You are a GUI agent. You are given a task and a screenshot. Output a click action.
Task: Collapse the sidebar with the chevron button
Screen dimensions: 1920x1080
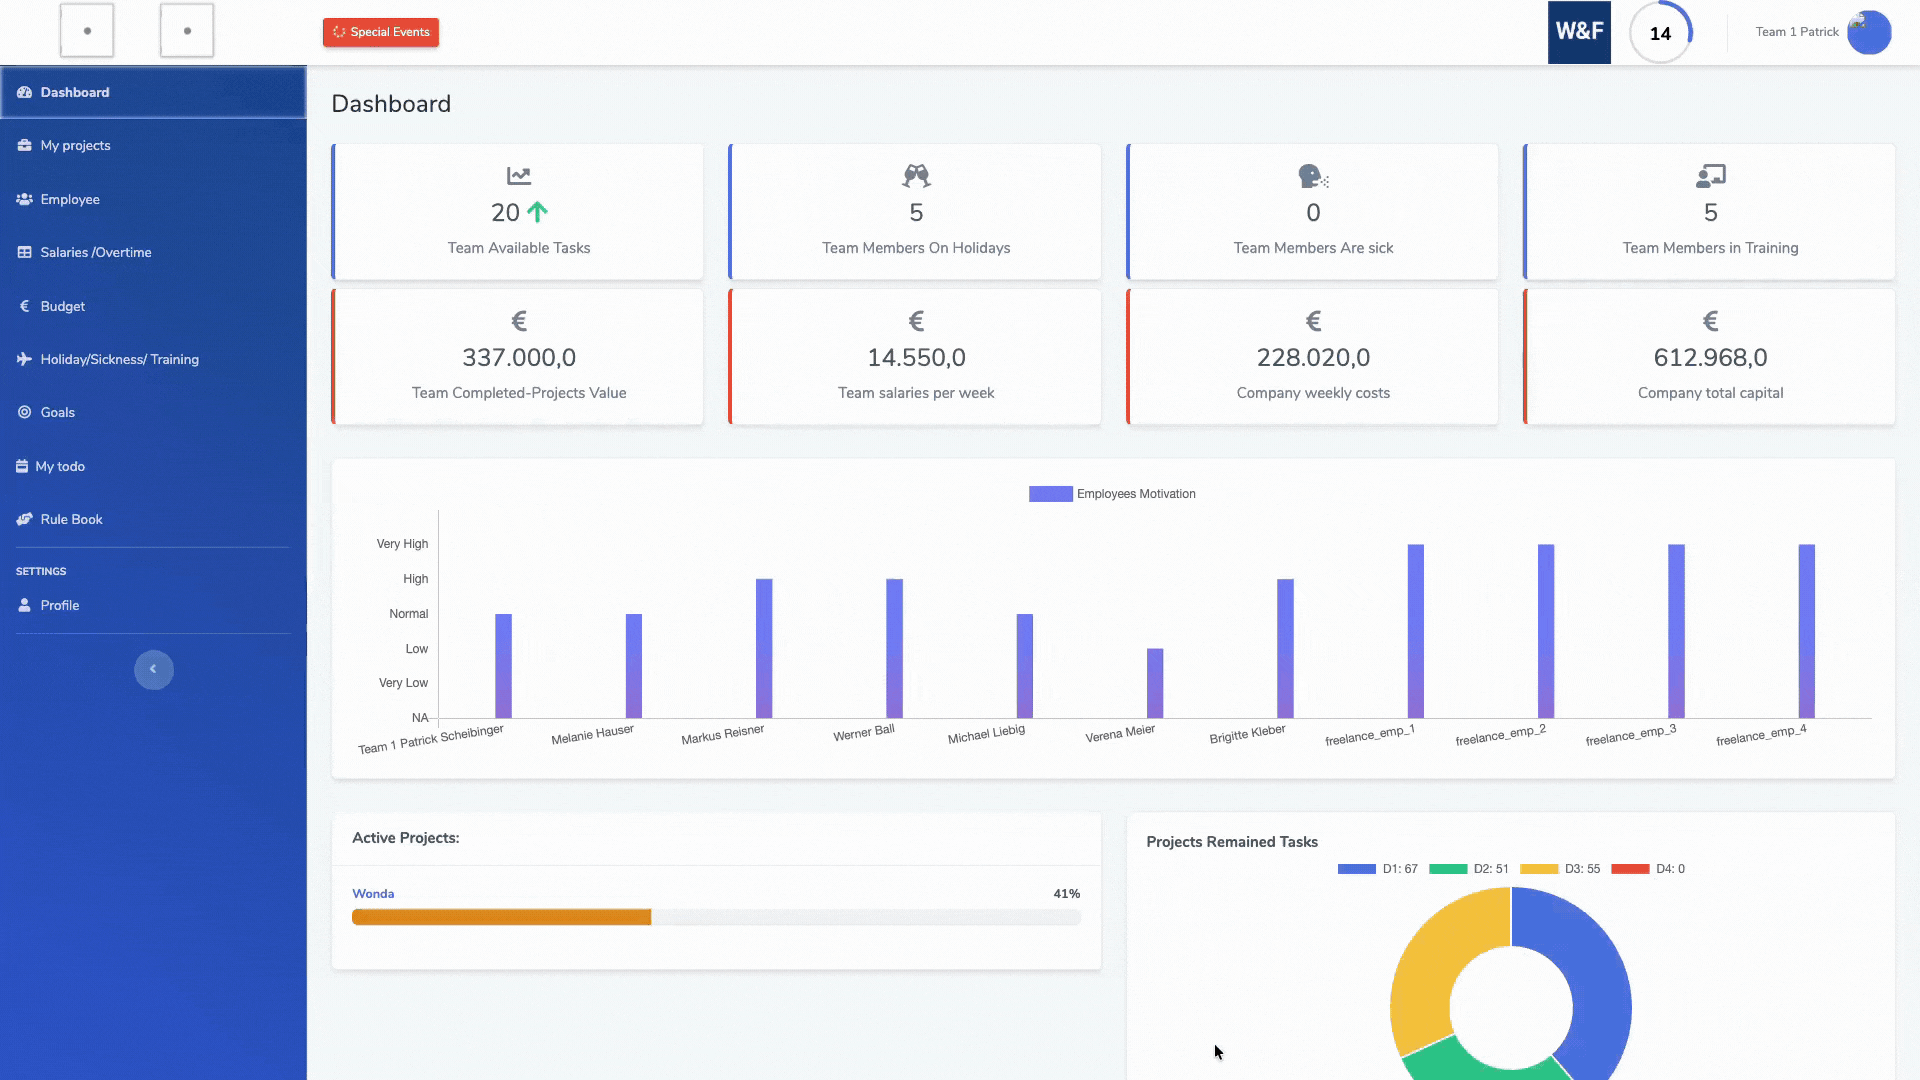[153, 669]
